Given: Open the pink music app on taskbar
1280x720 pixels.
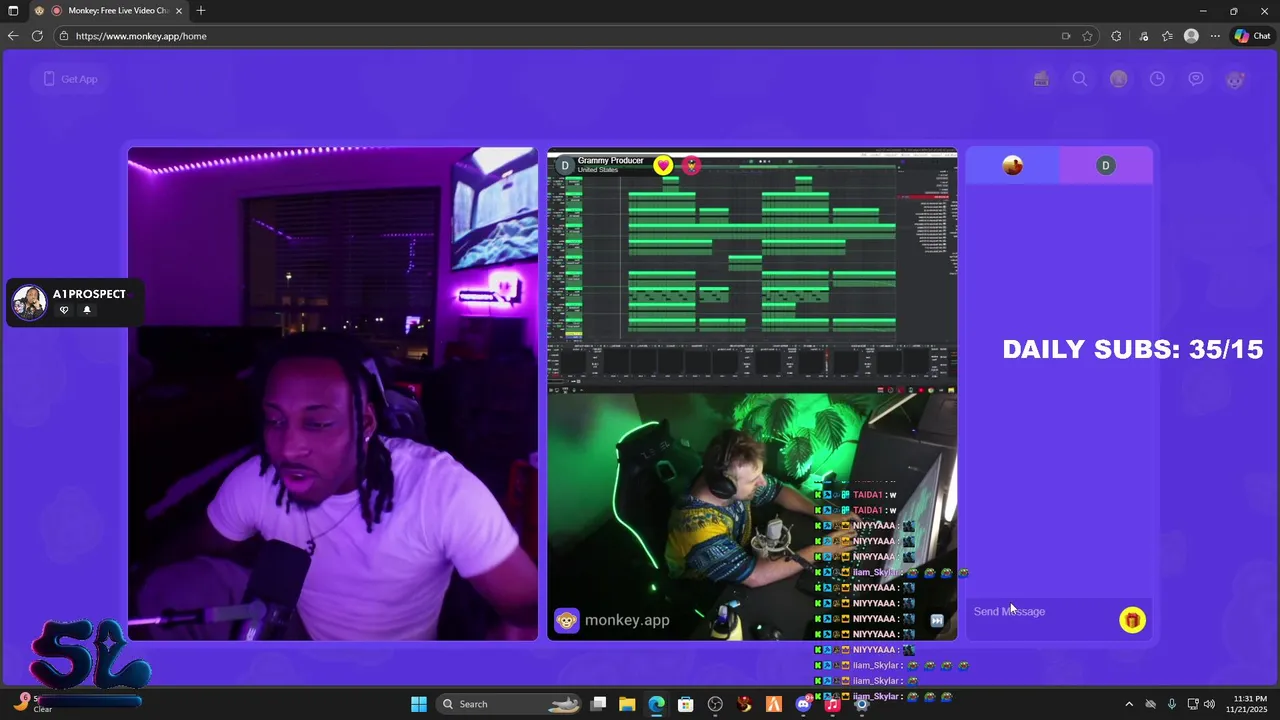Looking at the screenshot, I should 832,704.
